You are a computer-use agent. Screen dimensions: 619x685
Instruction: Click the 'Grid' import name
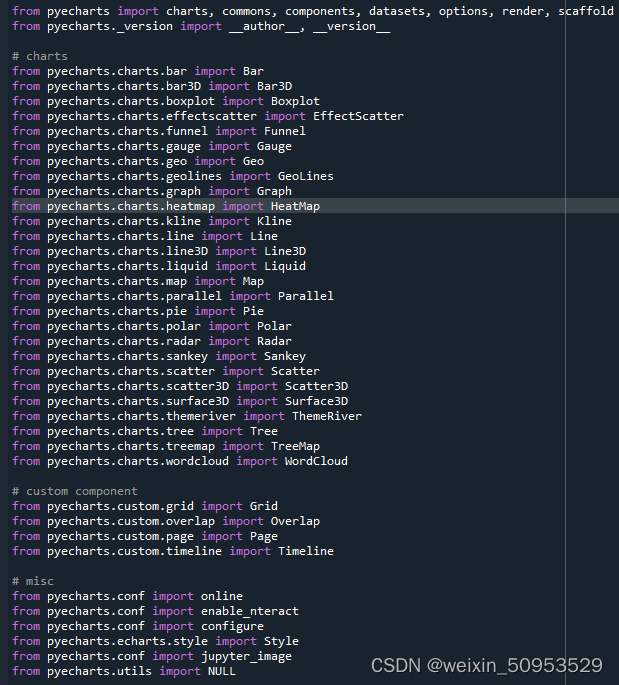pyautogui.click(x=264, y=506)
